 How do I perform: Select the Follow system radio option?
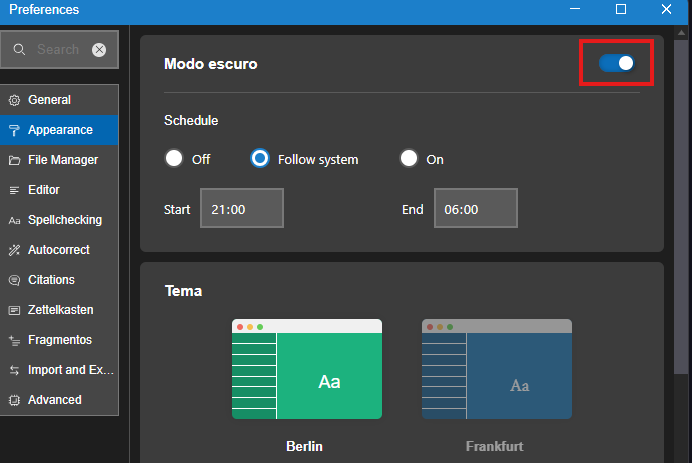click(260, 159)
